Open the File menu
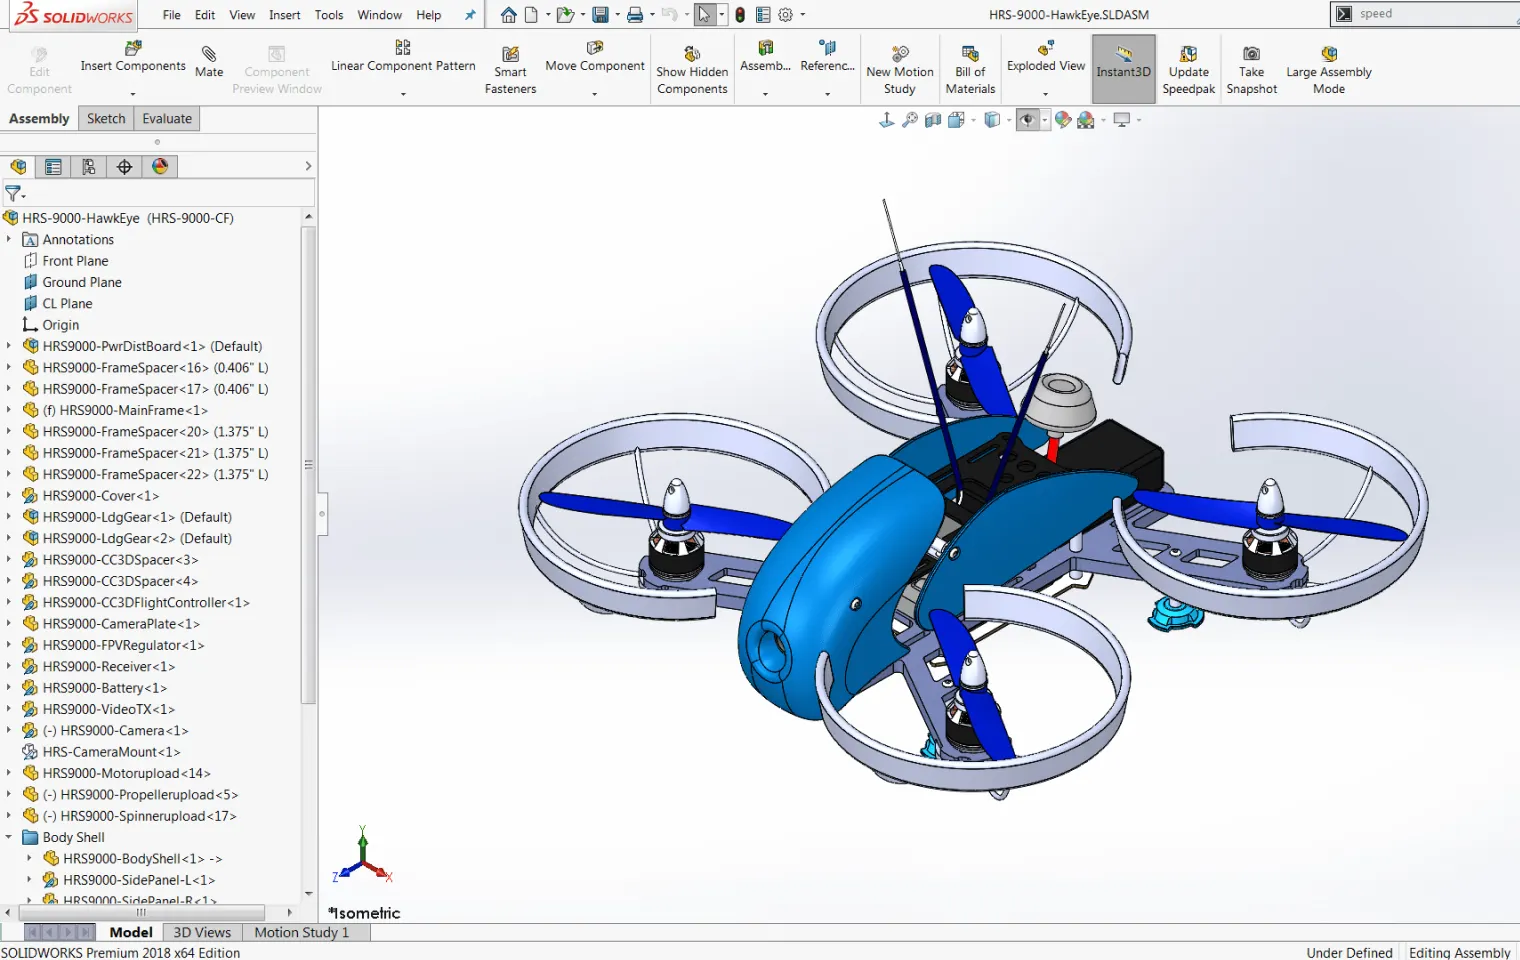The image size is (1520, 960). 172,15
